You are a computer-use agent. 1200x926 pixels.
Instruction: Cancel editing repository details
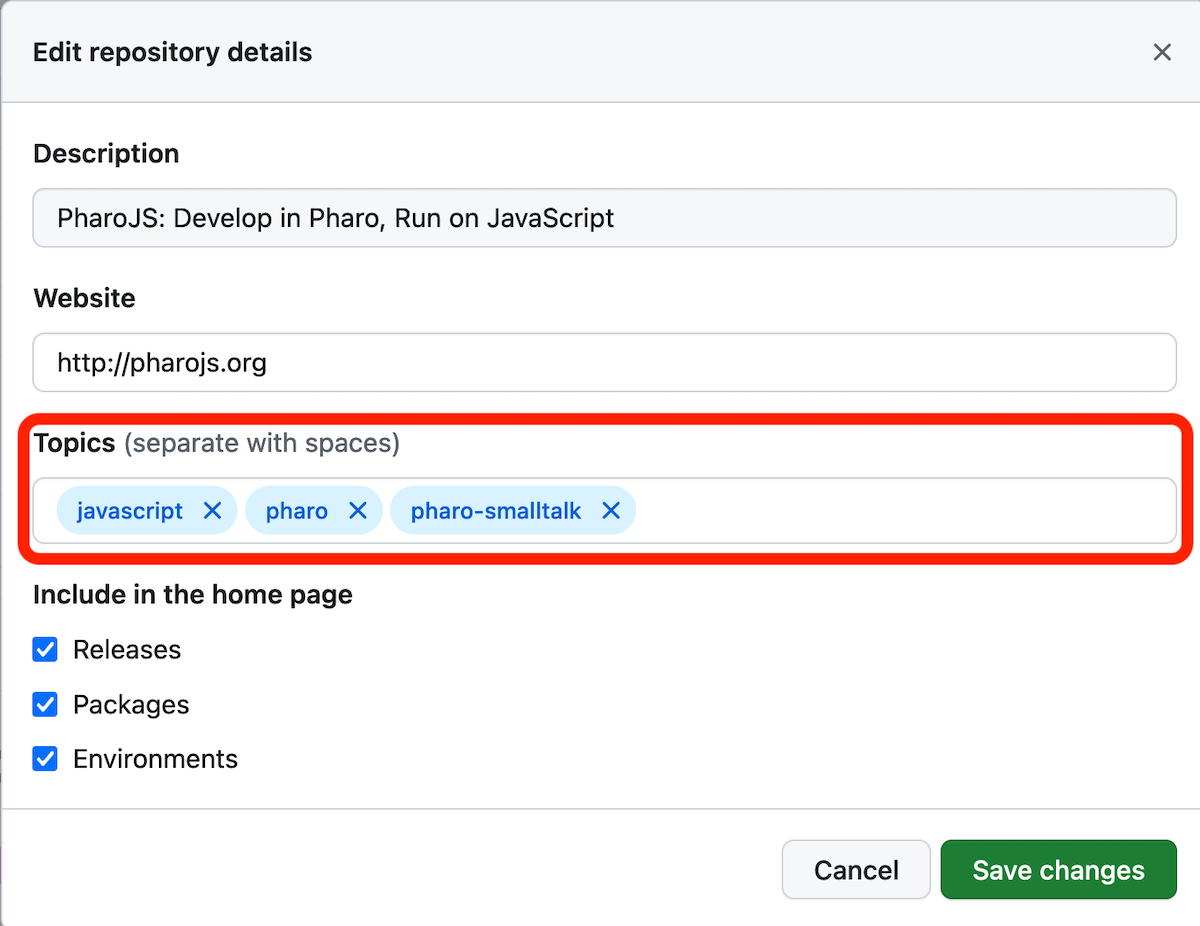point(856,870)
